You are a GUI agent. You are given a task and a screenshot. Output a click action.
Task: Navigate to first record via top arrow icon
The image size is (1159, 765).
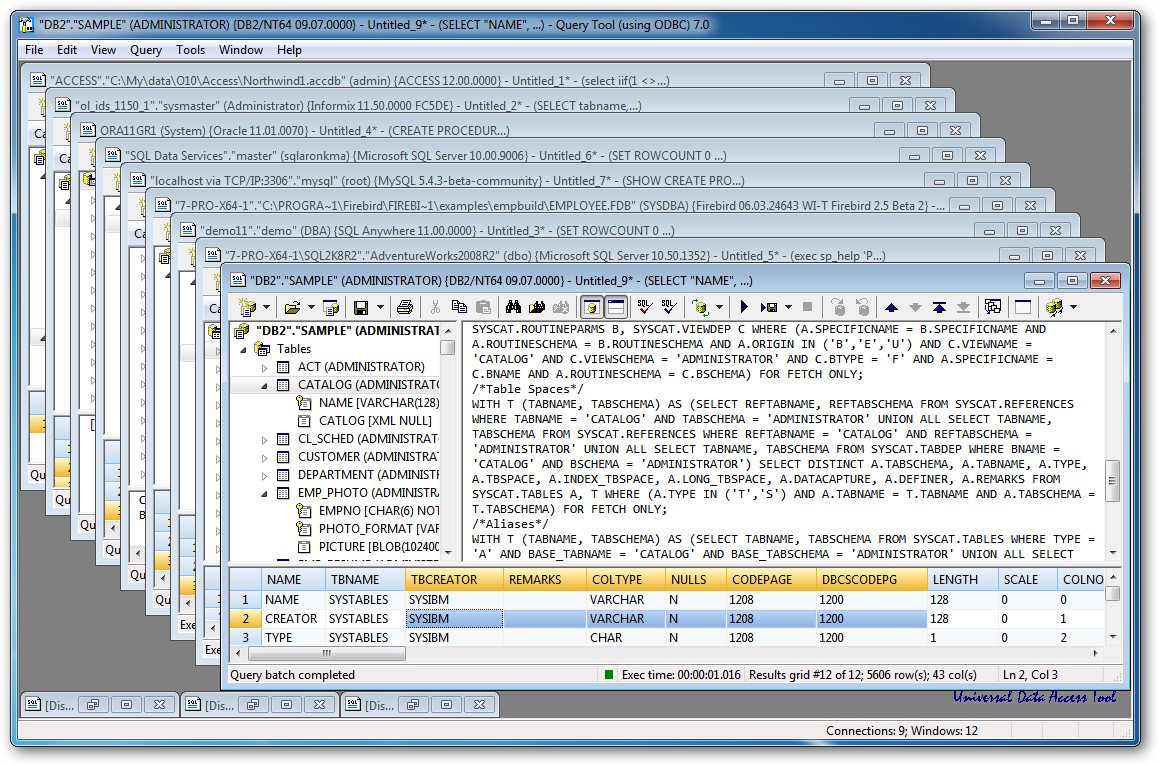point(940,307)
